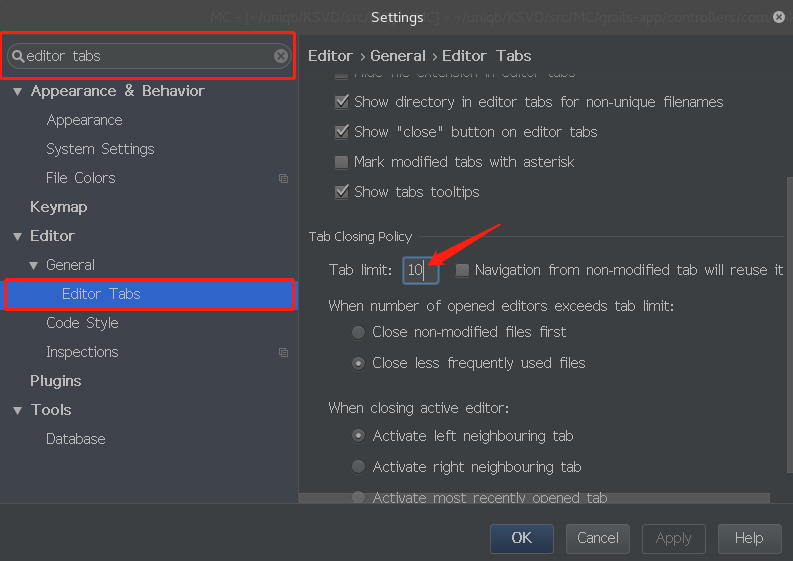This screenshot has height=561, width=793.
Task: Collapse the Editor tree node
Action: coord(18,236)
